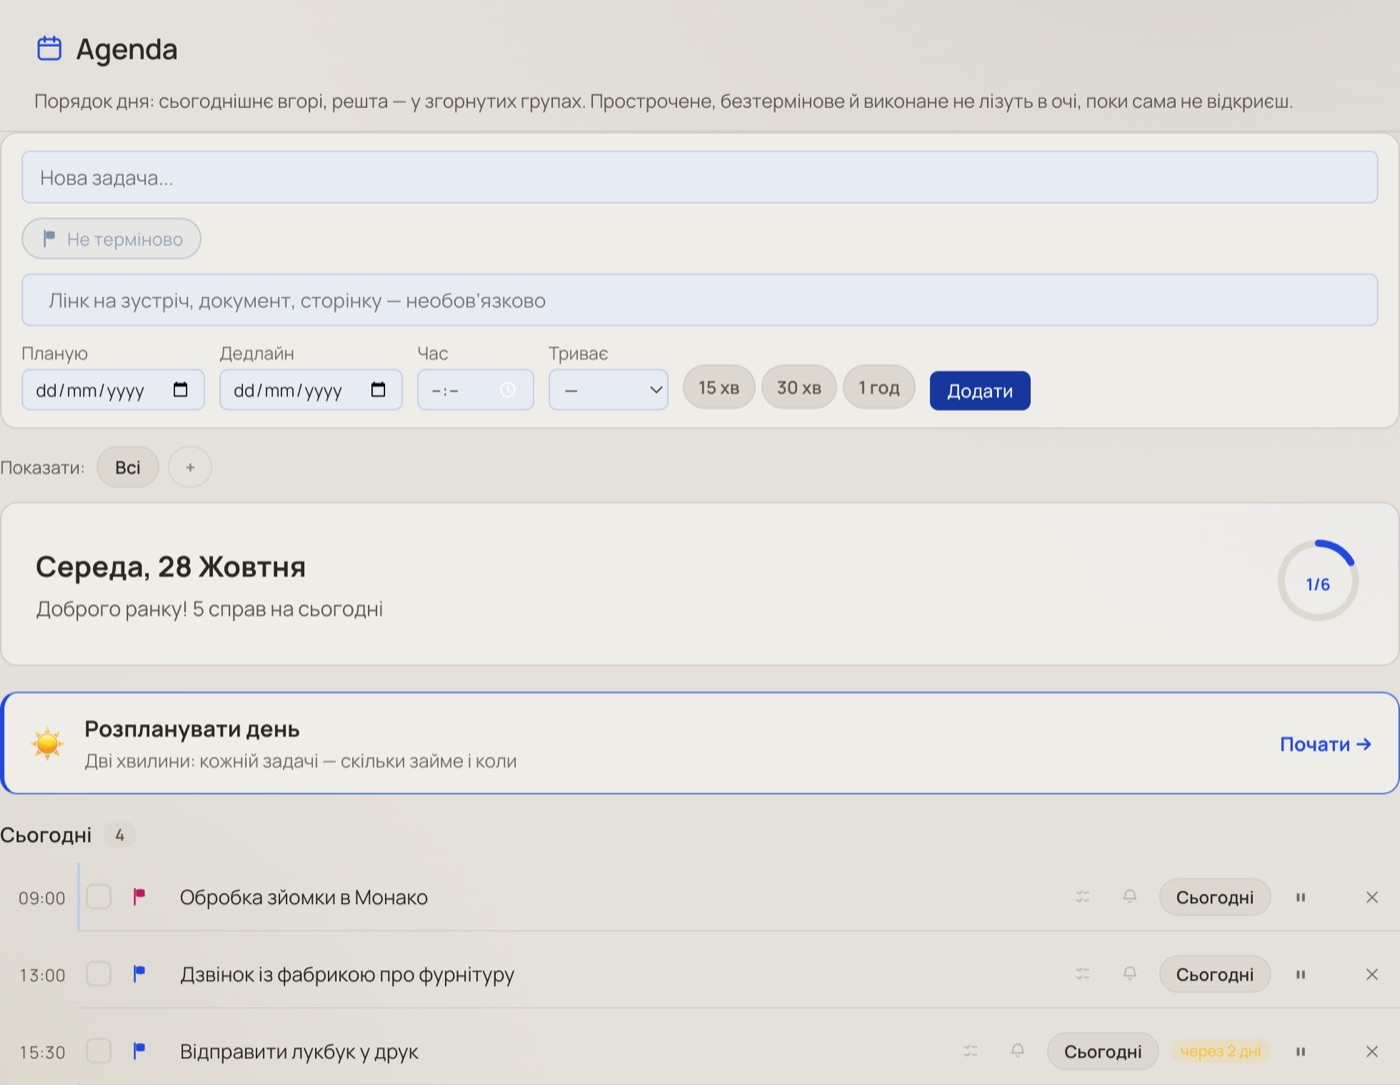Click the blue flag on Дзвінок із фабрикою
Image resolution: width=1400 pixels, height=1085 pixels.
point(139,974)
